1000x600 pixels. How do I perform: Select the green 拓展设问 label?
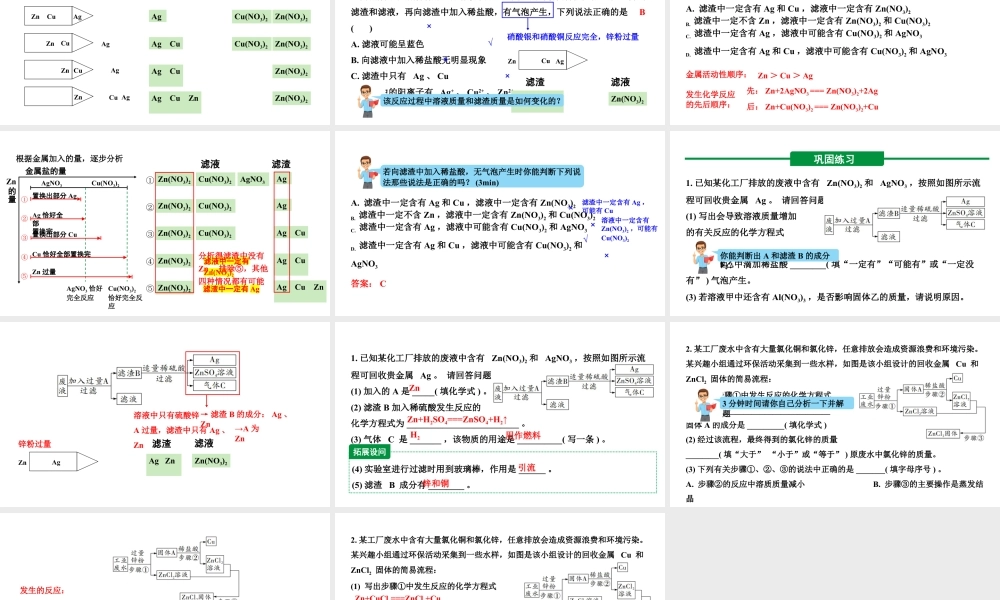coord(370,451)
